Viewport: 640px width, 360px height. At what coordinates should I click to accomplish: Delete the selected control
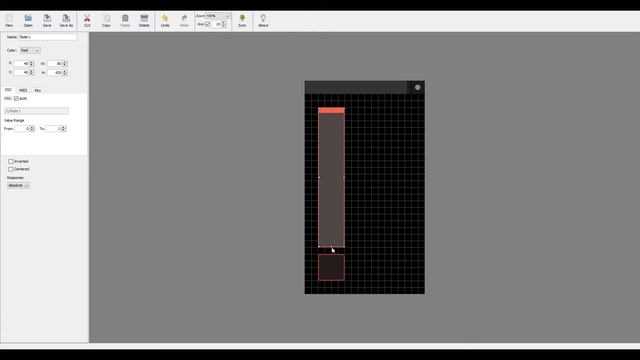tap(144, 20)
